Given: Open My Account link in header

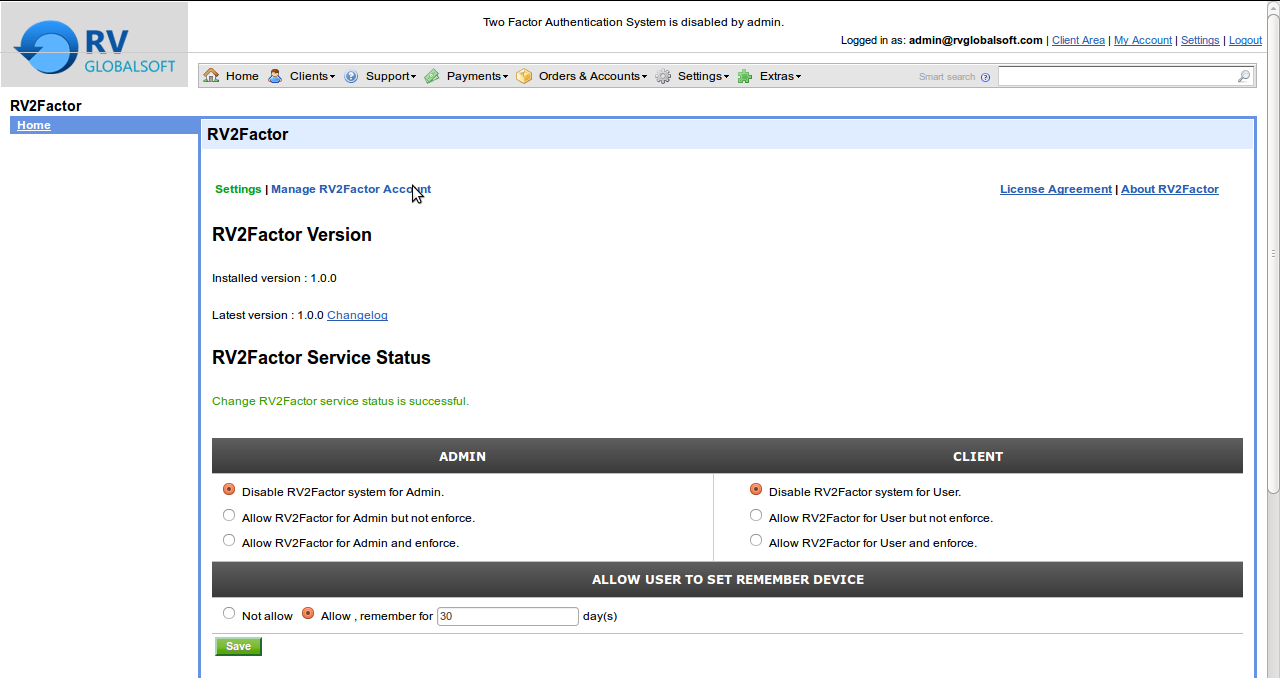Looking at the screenshot, I should [x=1143, y=40].
